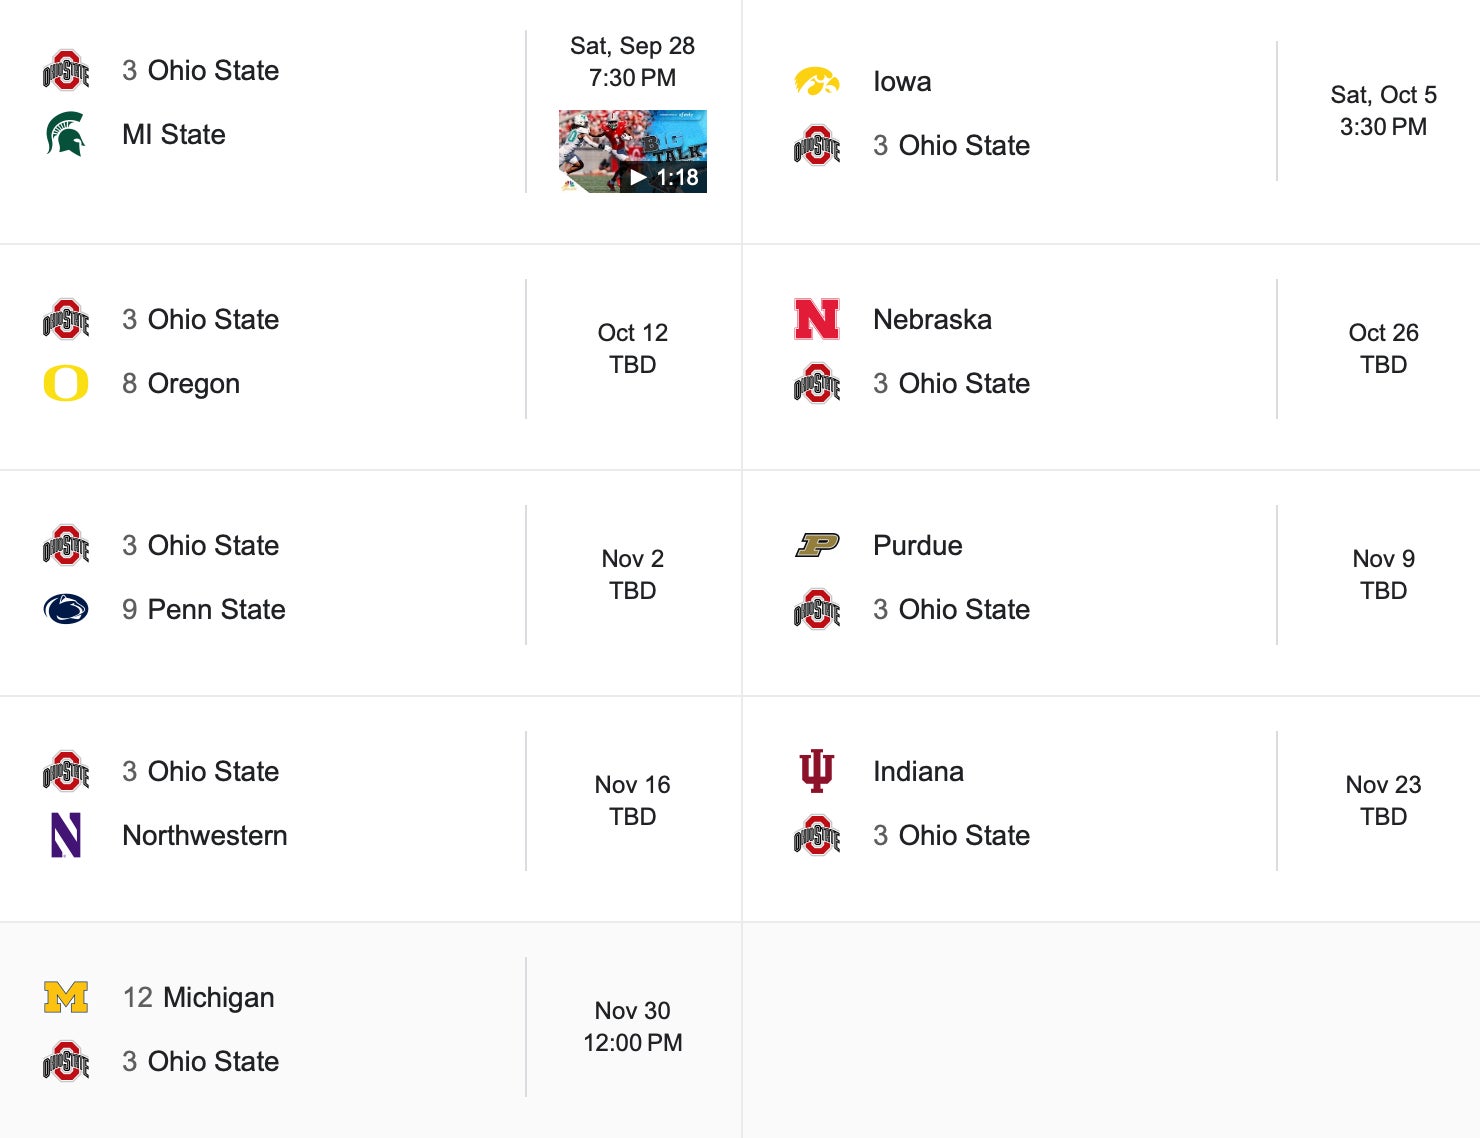Click the Northwestern team name
The width and height of the screenshot is (1480, 1138).
pos(205,835)
